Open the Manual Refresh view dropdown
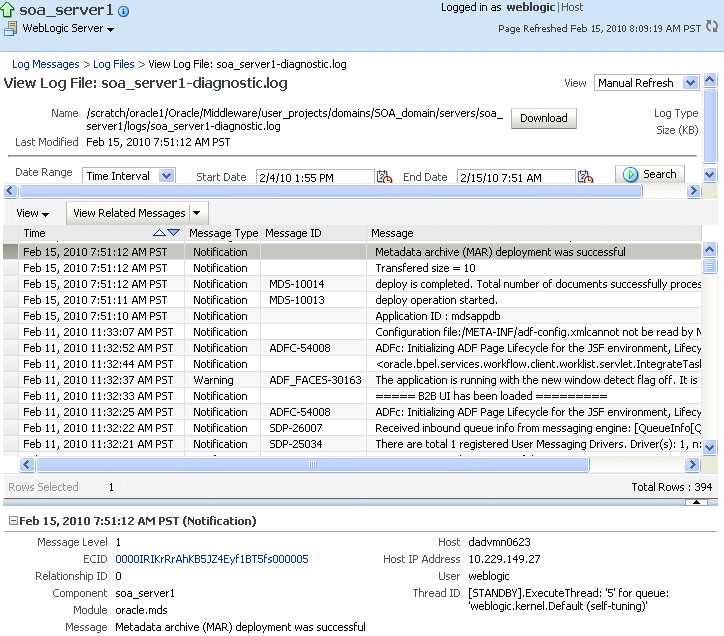 [x=690, y=83]
